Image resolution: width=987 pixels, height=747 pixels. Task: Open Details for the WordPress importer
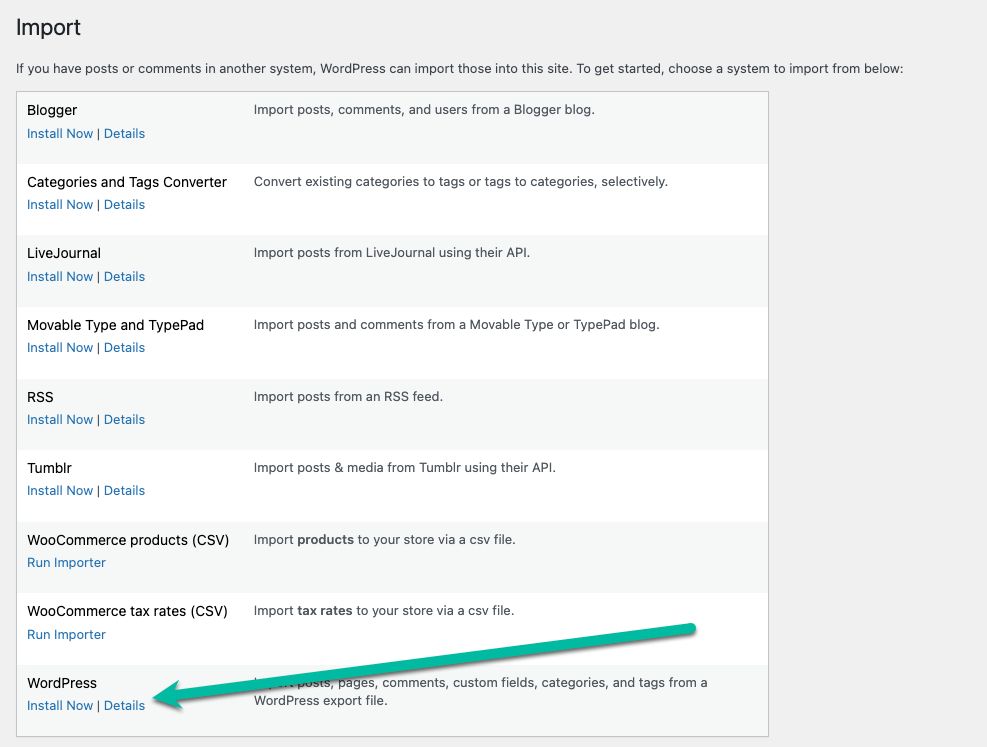point(124,705)
